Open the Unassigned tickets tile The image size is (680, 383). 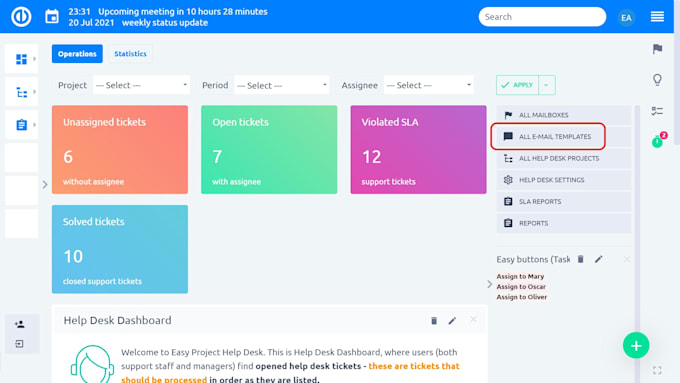120,150
